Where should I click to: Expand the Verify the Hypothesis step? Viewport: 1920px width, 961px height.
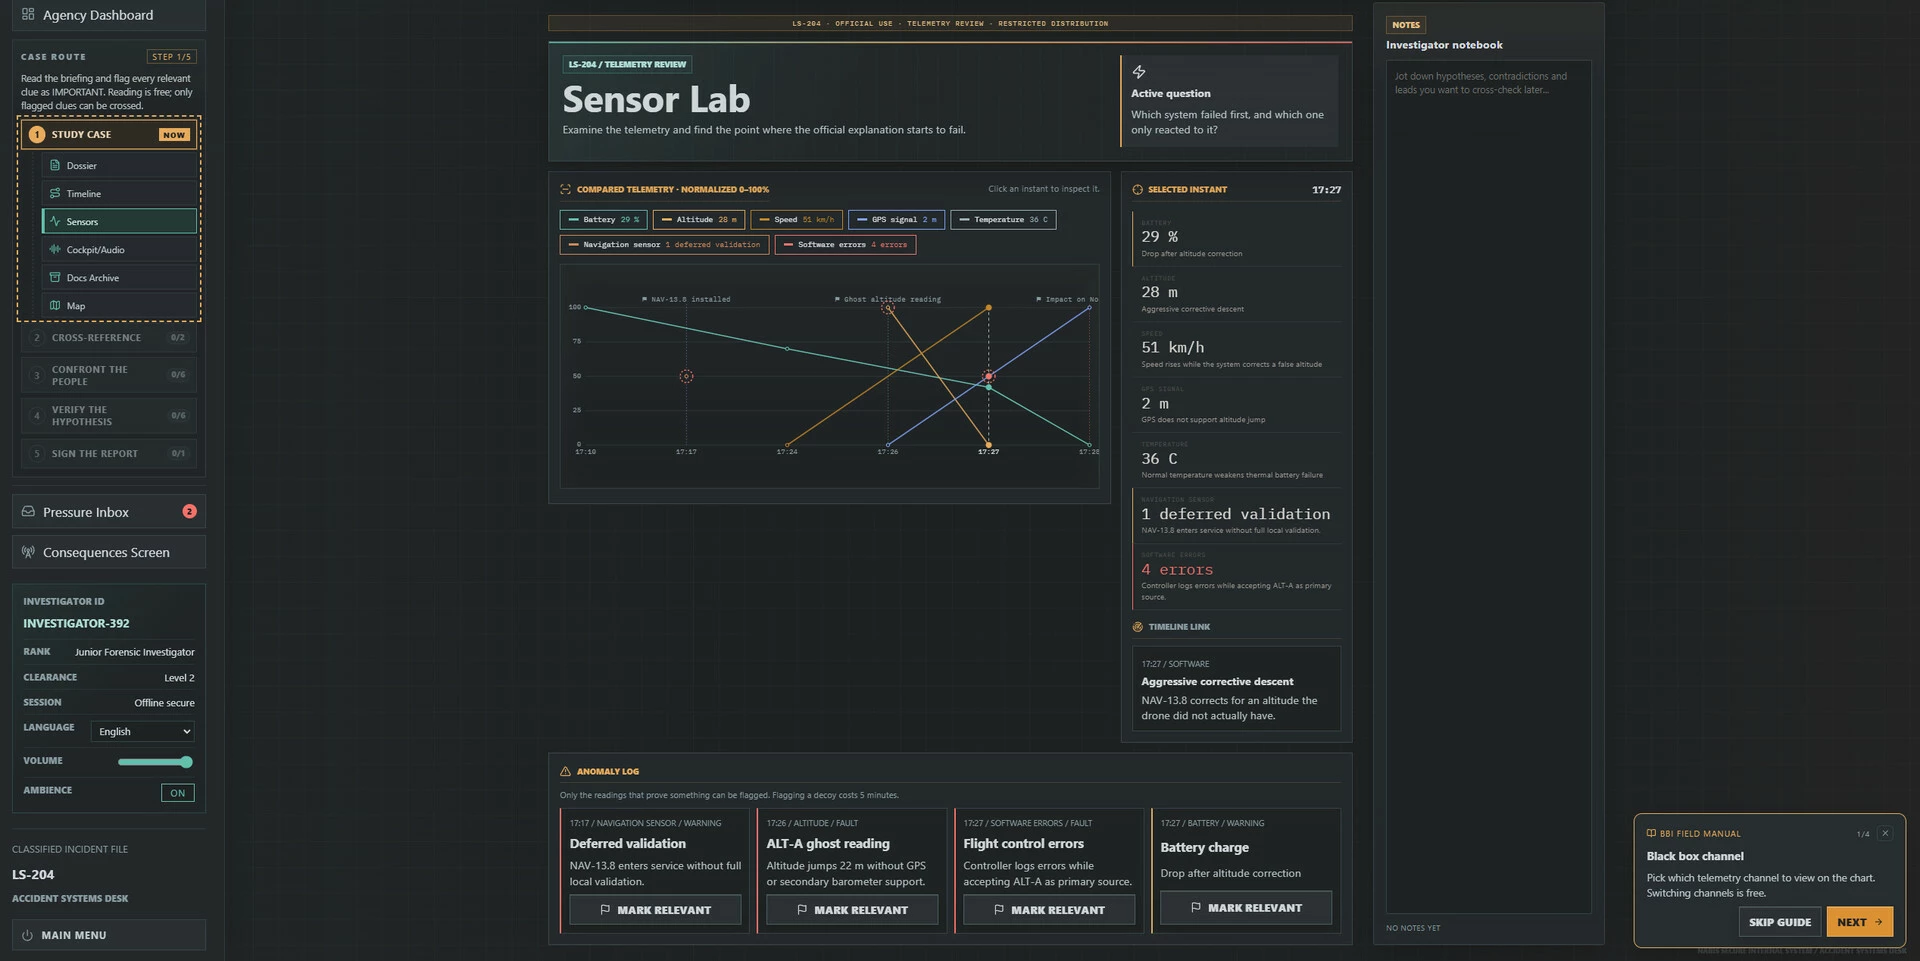coord(109,415)
